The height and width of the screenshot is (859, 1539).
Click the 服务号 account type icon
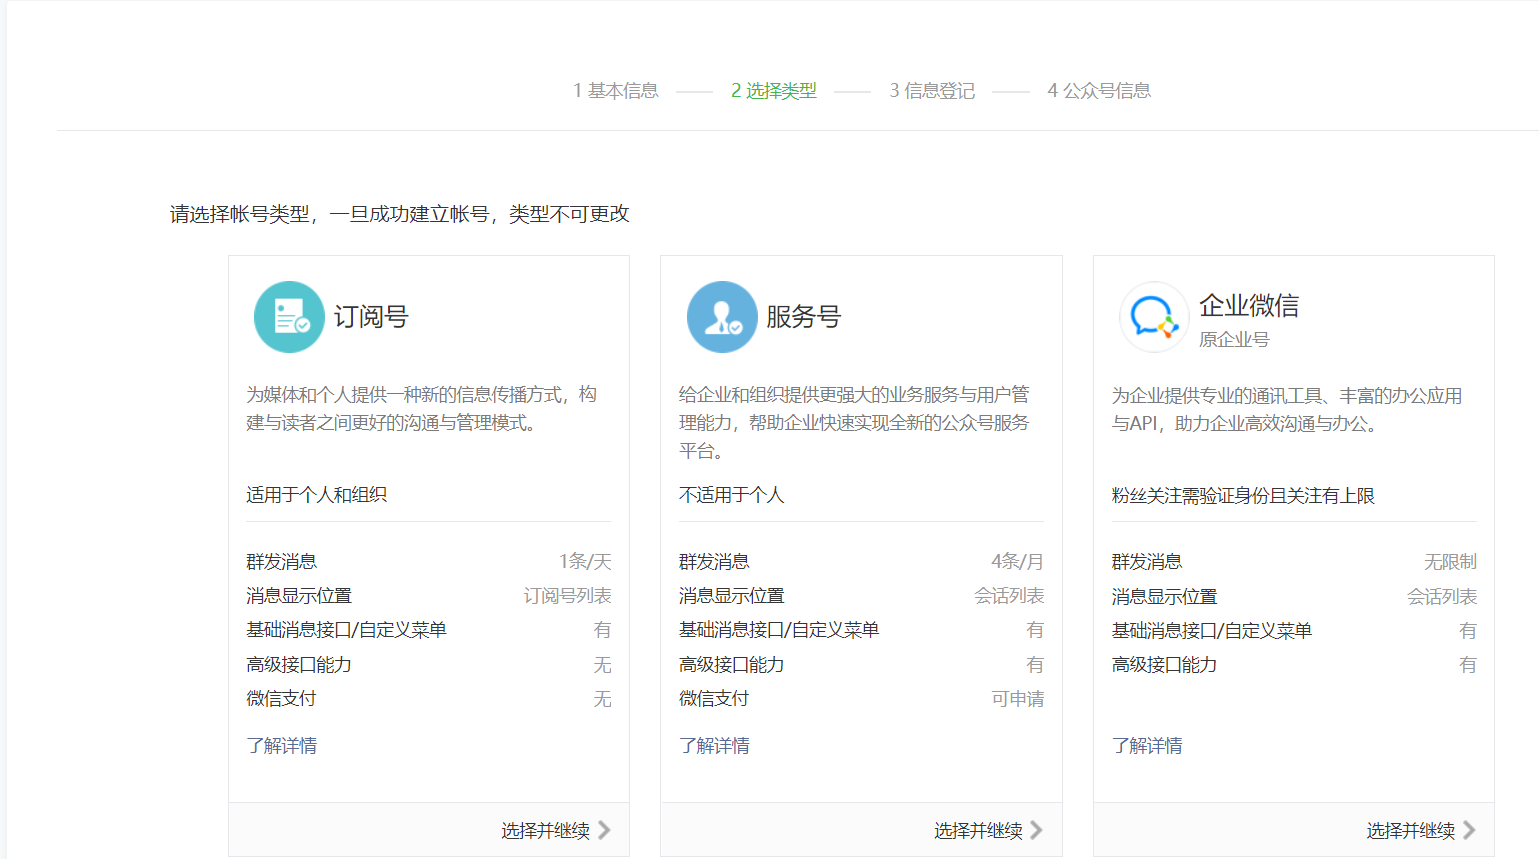[x=722, y=316]
